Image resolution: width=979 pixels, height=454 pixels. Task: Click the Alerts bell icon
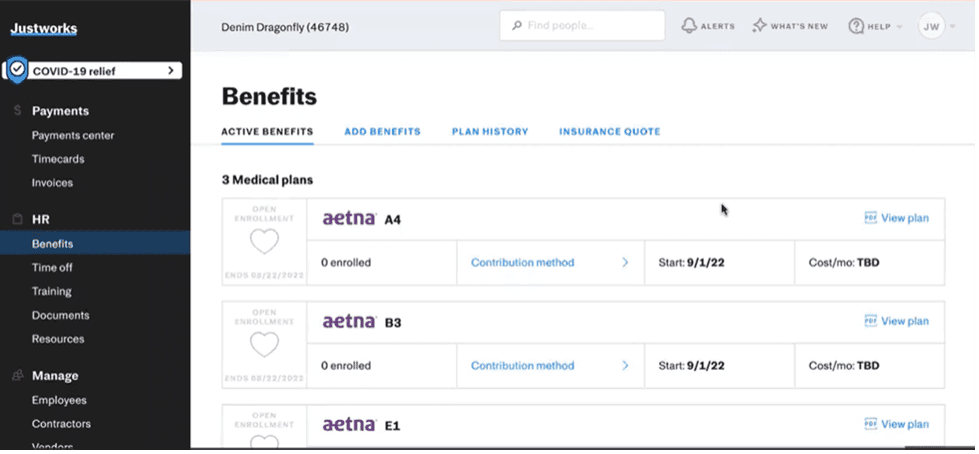click(689, 26)
